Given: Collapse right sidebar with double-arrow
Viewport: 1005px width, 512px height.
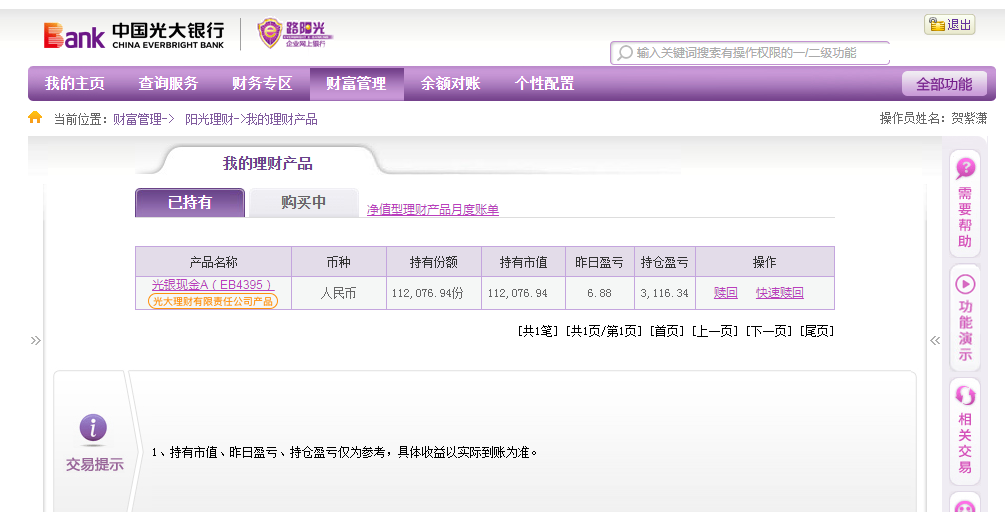Looking at the screenshot, I should click(x=935, y=340).
